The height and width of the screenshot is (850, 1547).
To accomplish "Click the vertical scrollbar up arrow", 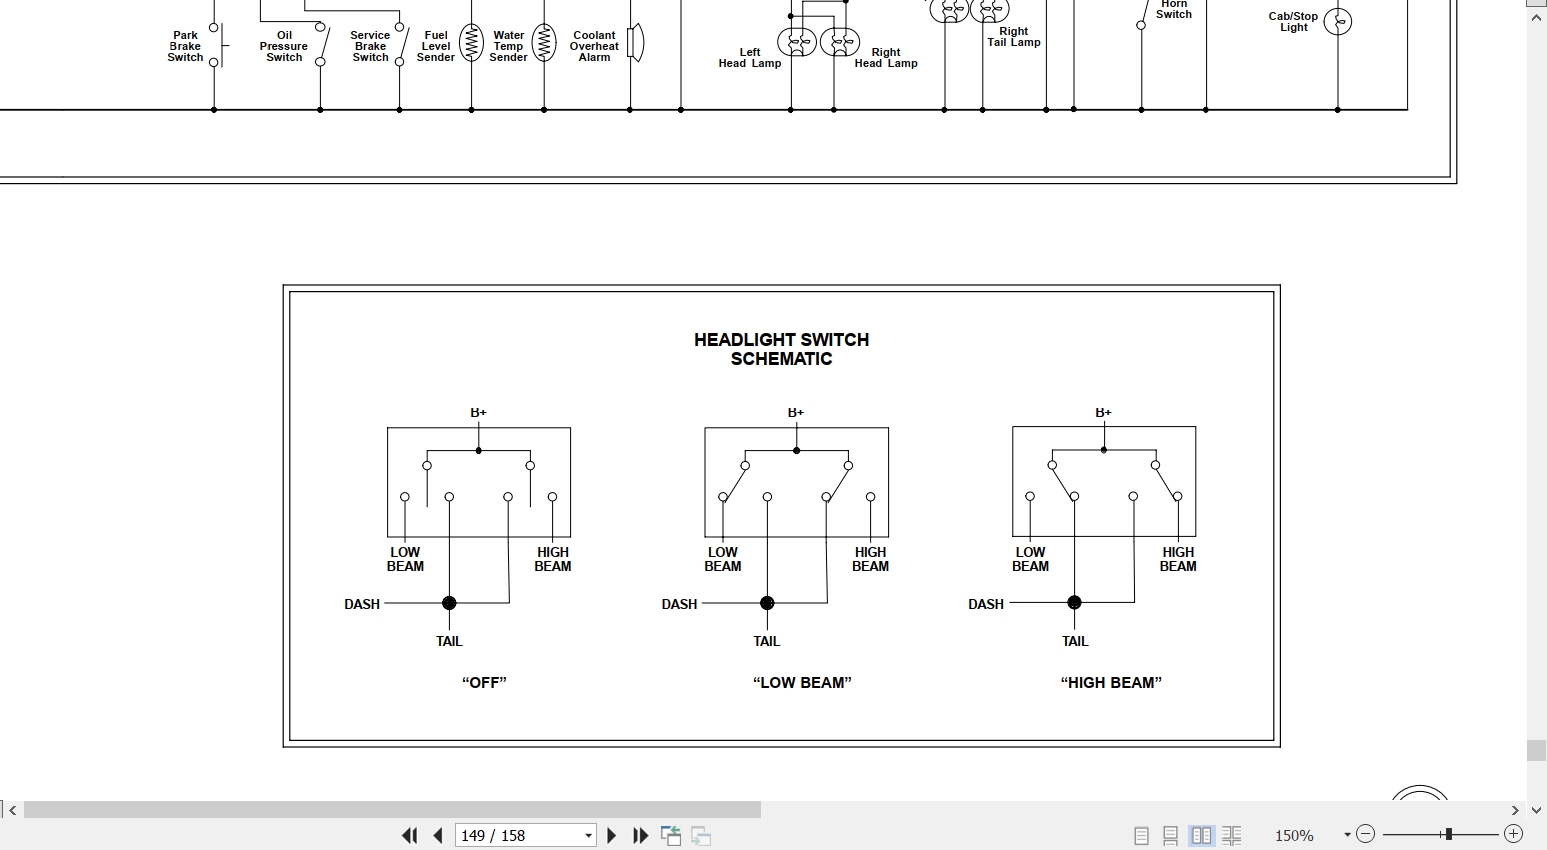I will (1537, 20).
